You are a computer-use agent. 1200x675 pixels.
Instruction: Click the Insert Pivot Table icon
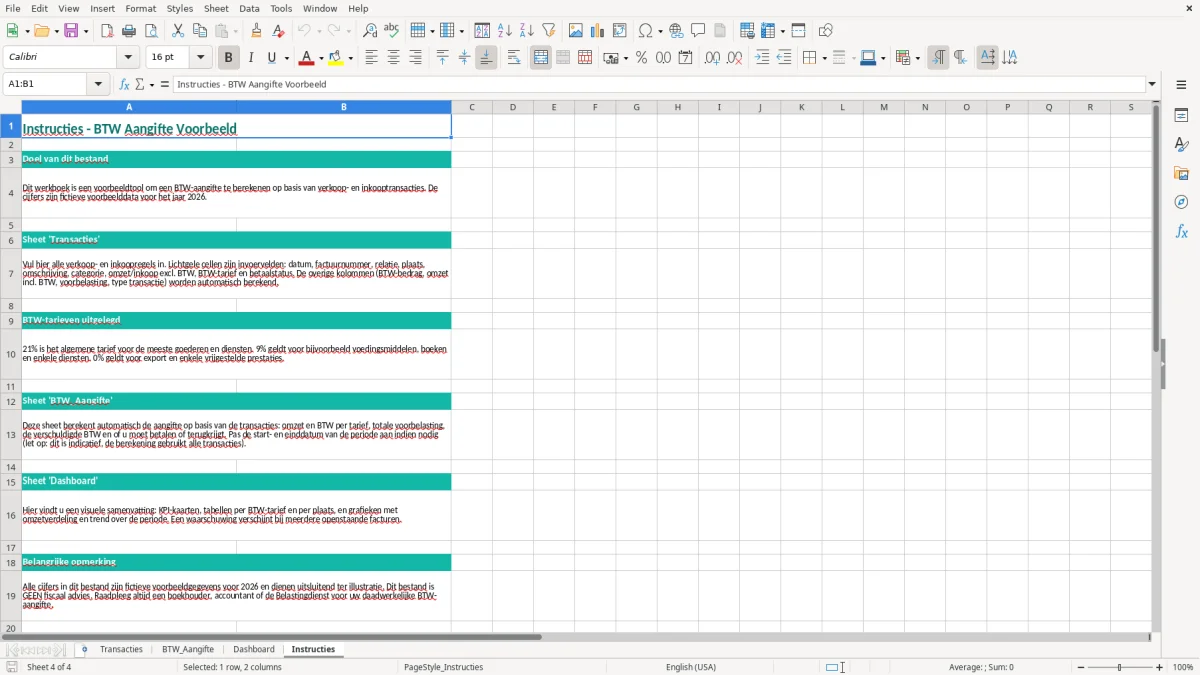click(x=620, y=31)
